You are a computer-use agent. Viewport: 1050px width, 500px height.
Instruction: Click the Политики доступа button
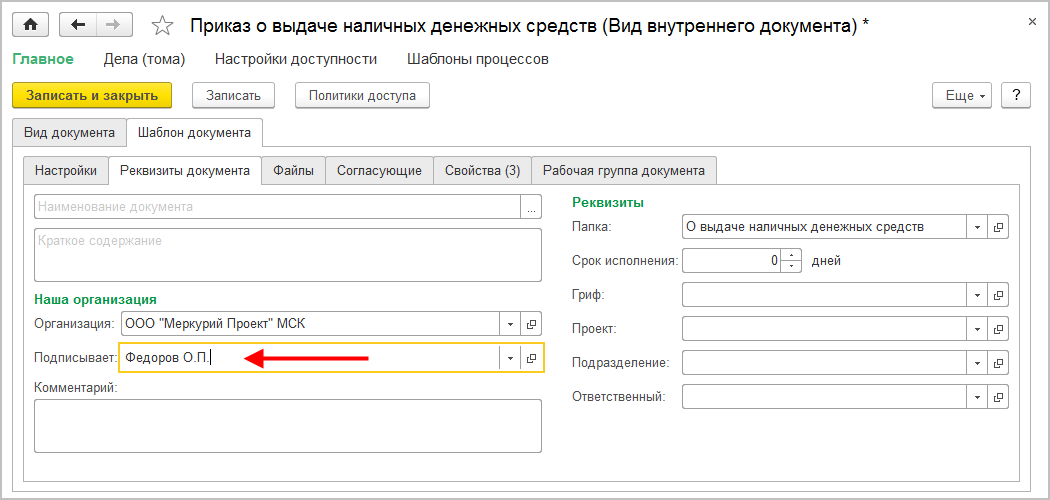click(x=362, y=95)
